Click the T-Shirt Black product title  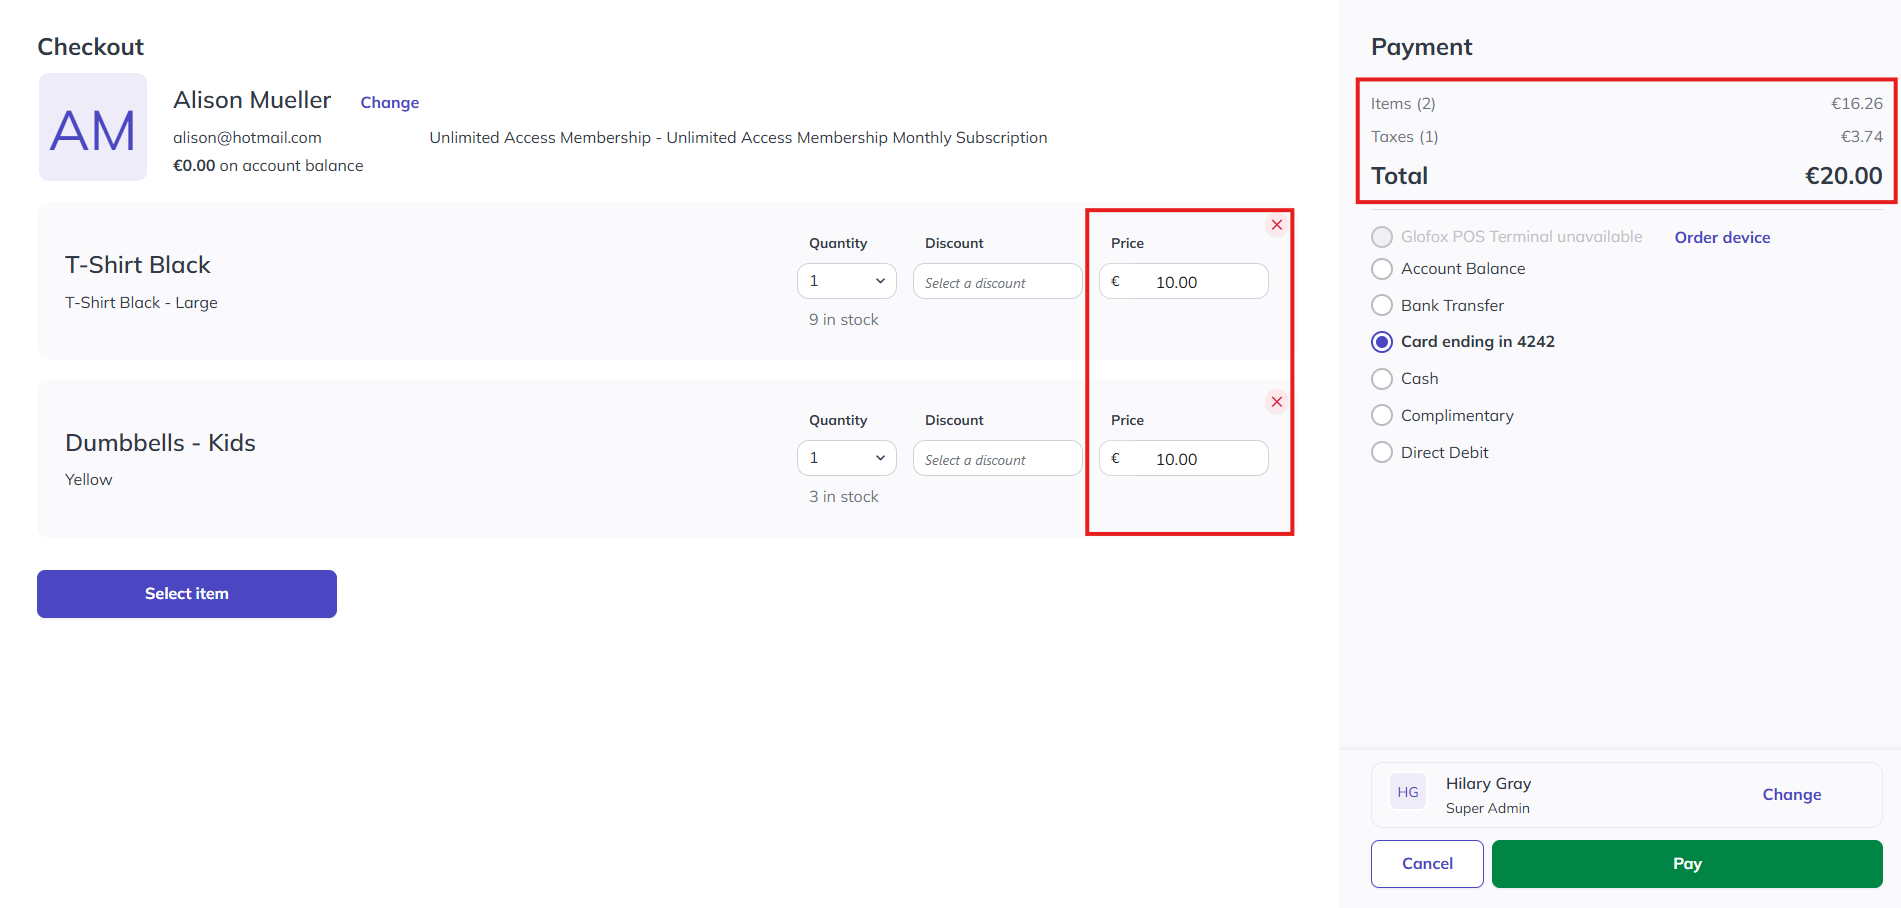(x=138, y=265)
